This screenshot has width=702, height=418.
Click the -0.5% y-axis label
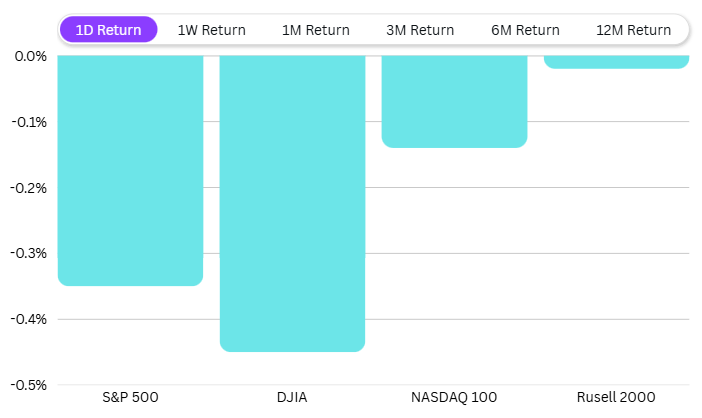(x=30, y=385)
